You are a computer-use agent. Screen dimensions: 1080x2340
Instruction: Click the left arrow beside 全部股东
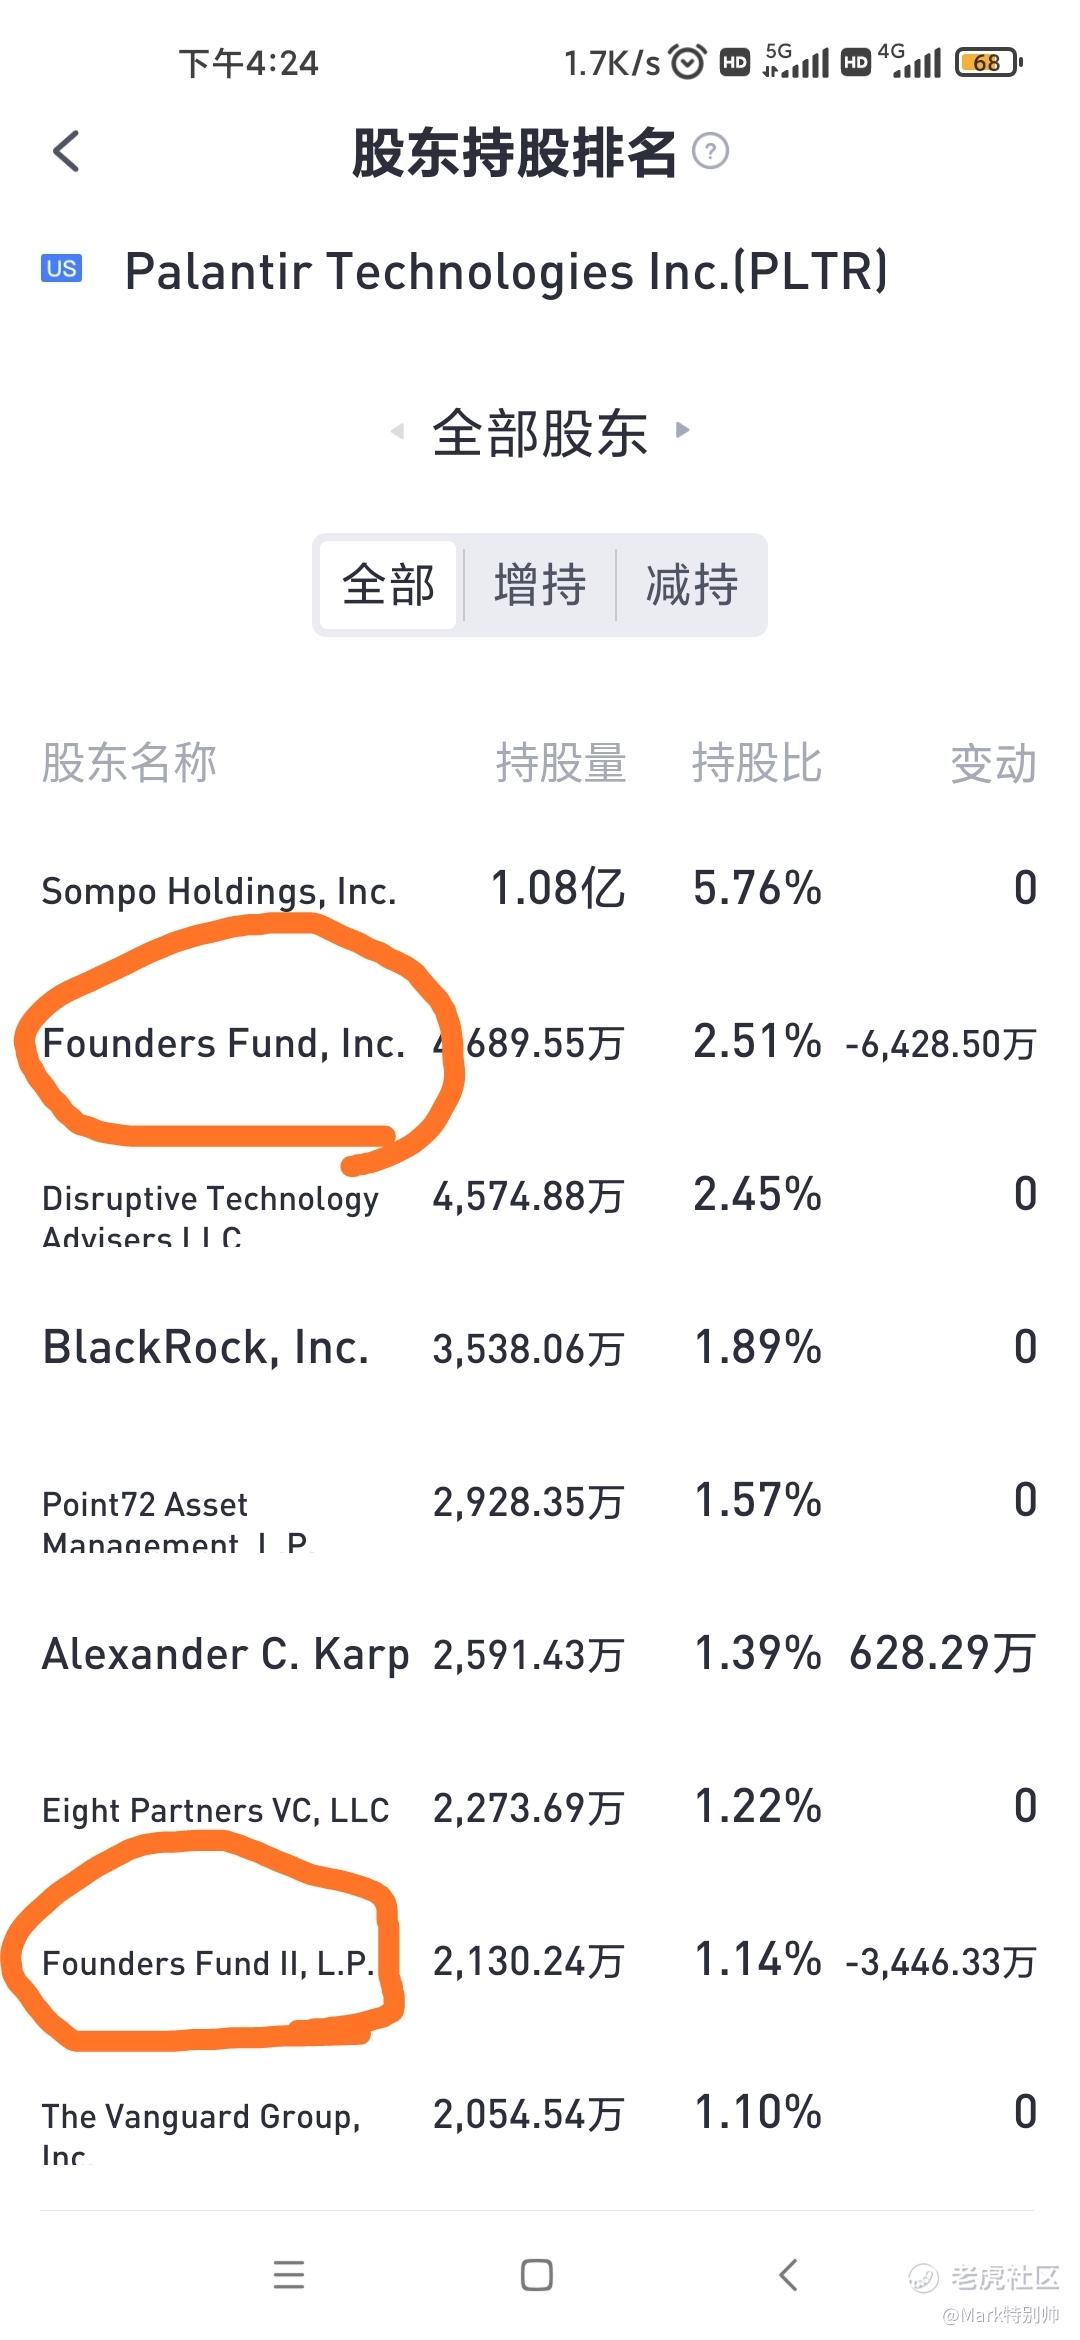(397, 431)
